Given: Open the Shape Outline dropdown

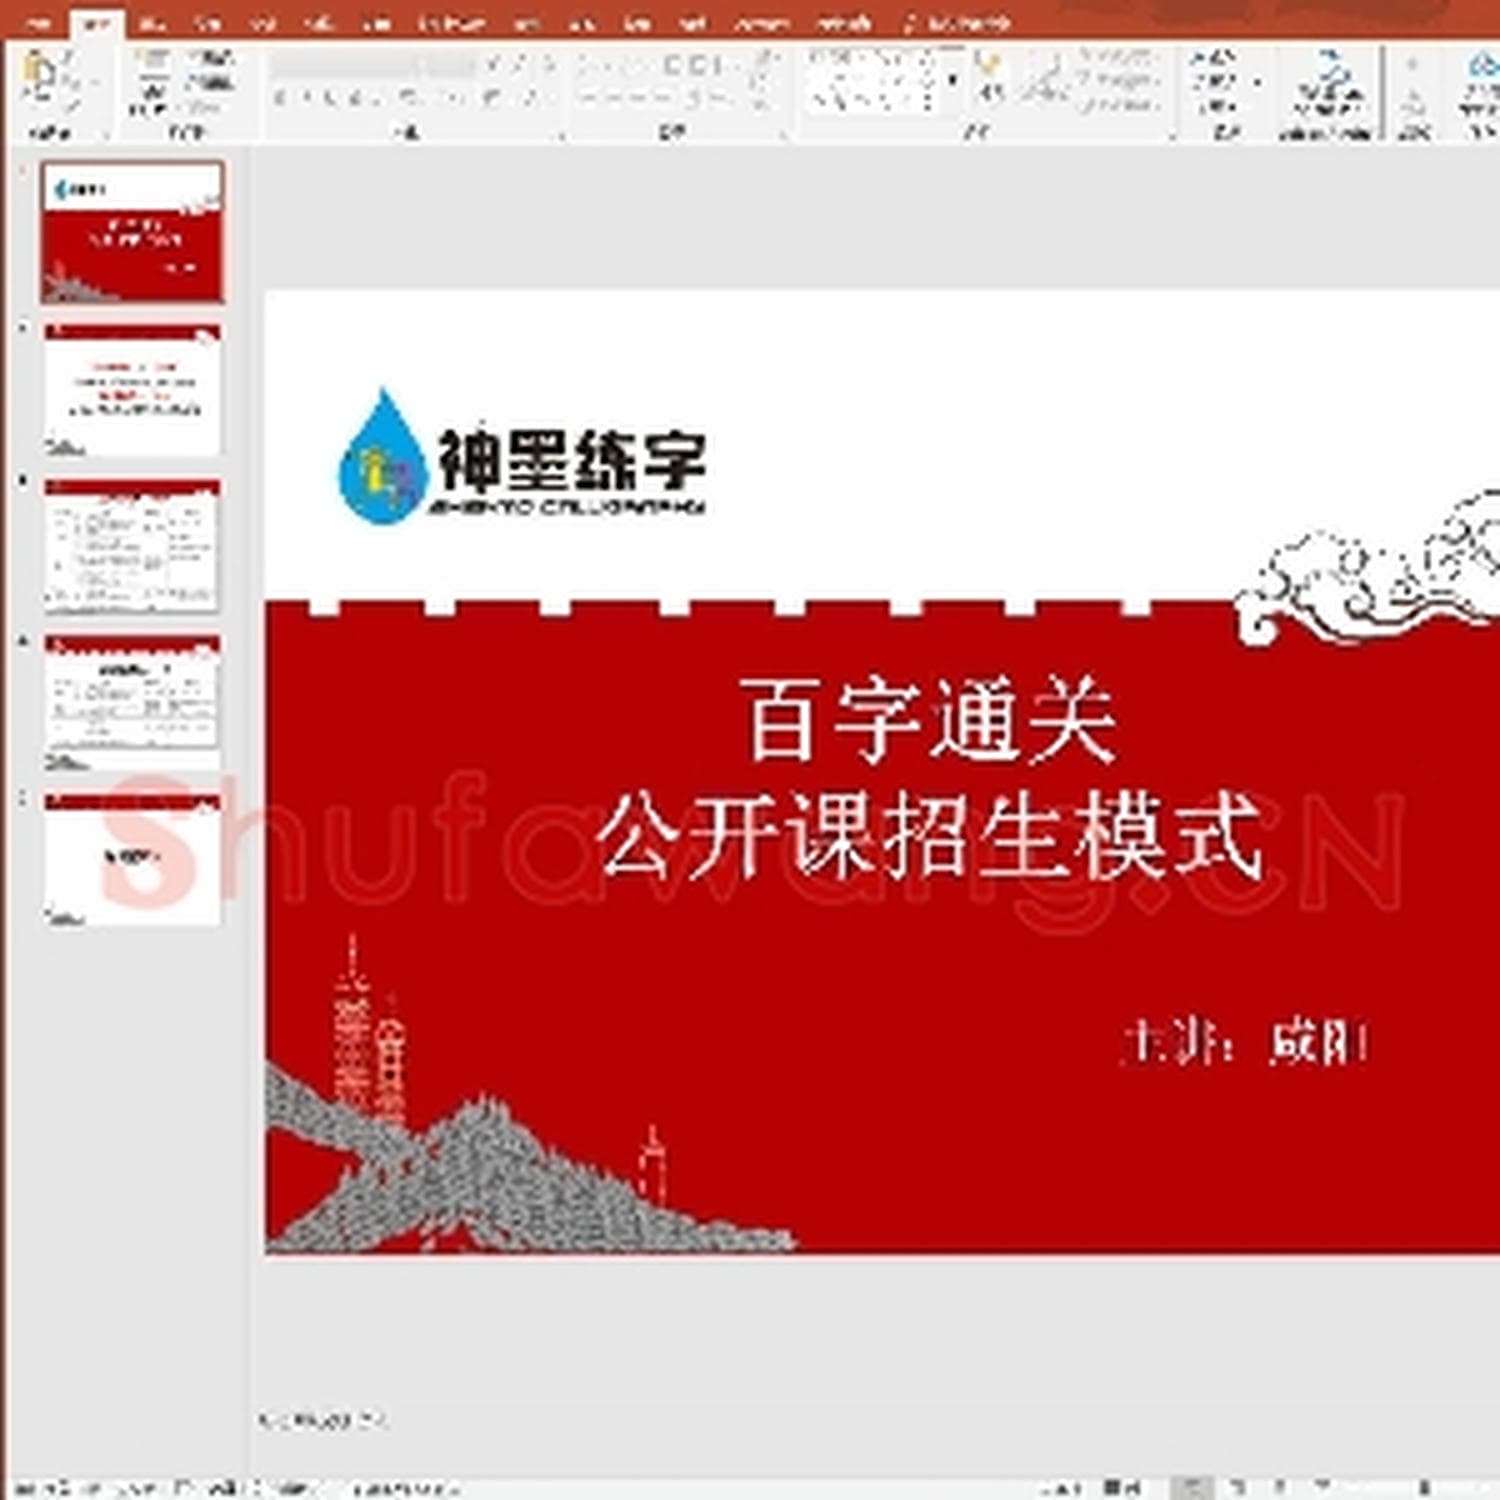Looking at the screenshot, I should [1118, 82].
